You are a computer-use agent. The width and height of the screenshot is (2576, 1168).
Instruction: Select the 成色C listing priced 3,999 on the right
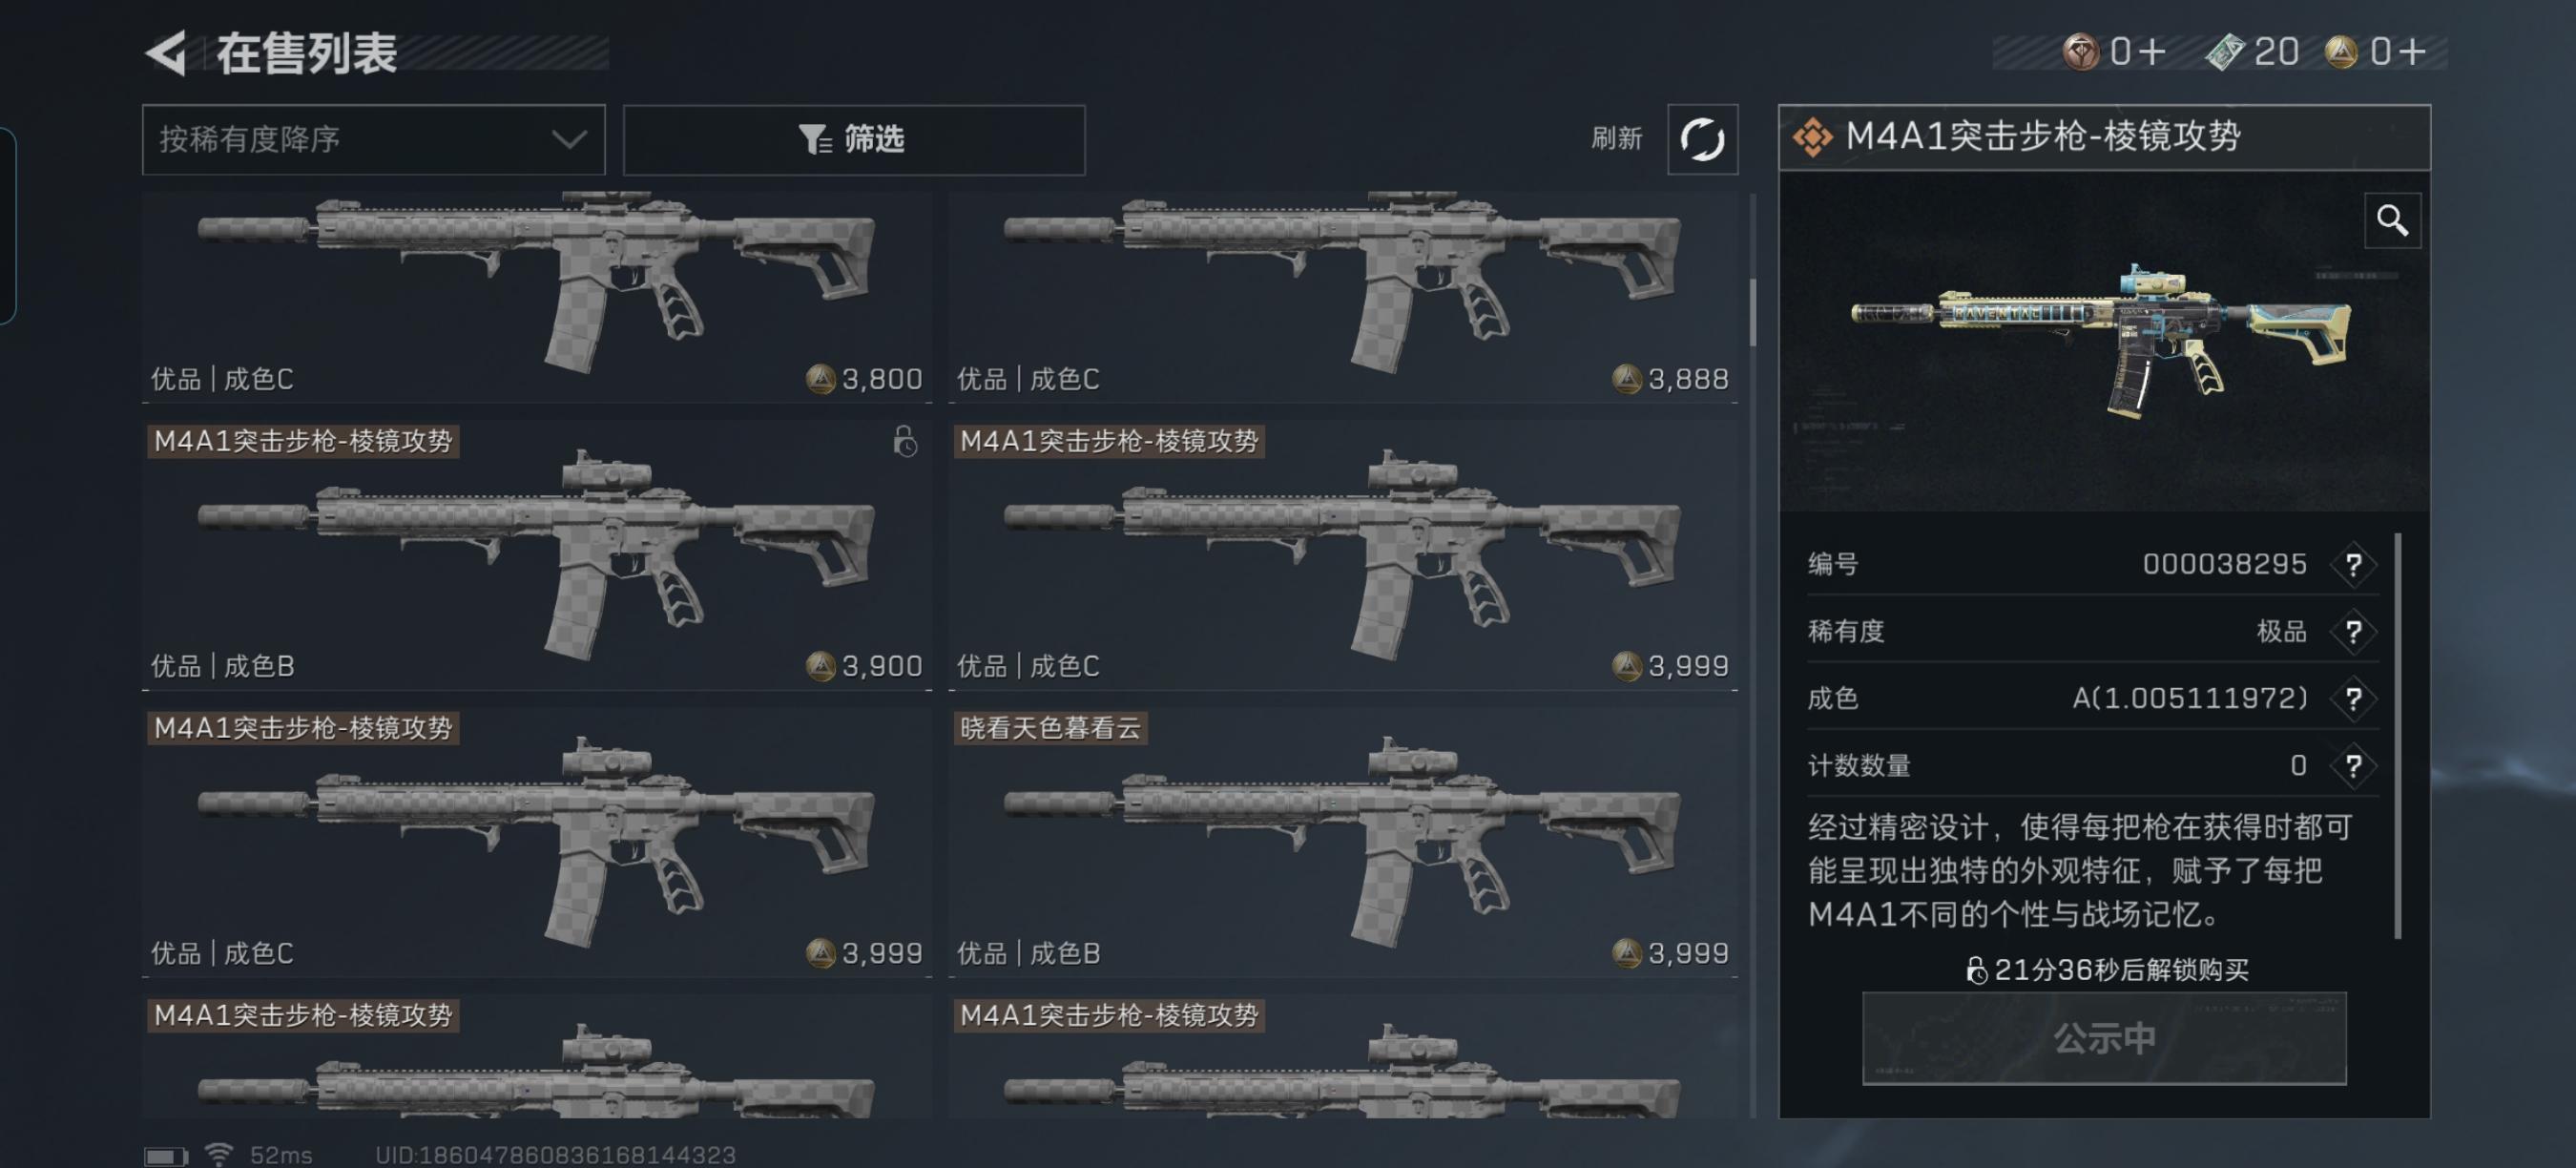[1343, 555]
